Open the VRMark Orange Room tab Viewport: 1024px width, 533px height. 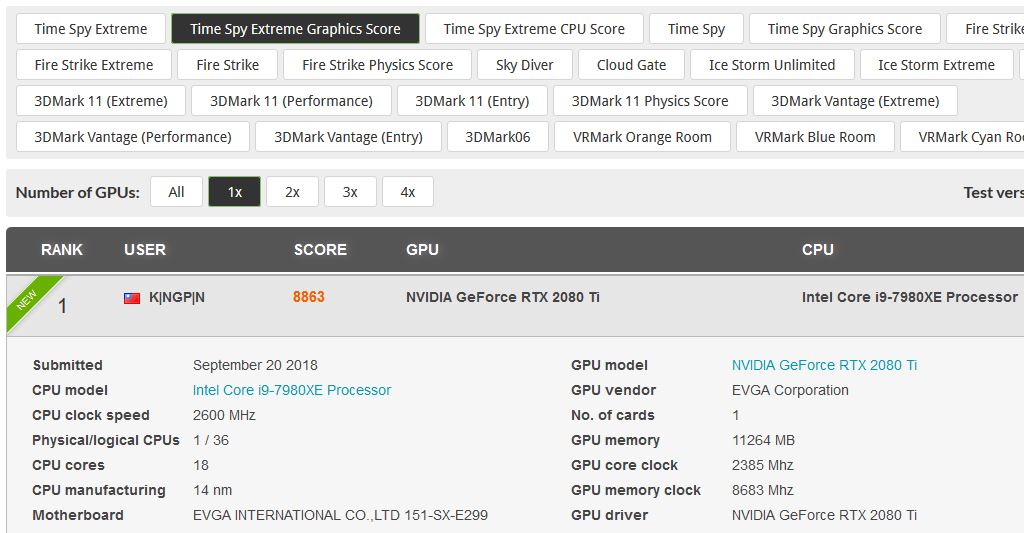pyautogui.click(x=642, y=137)
